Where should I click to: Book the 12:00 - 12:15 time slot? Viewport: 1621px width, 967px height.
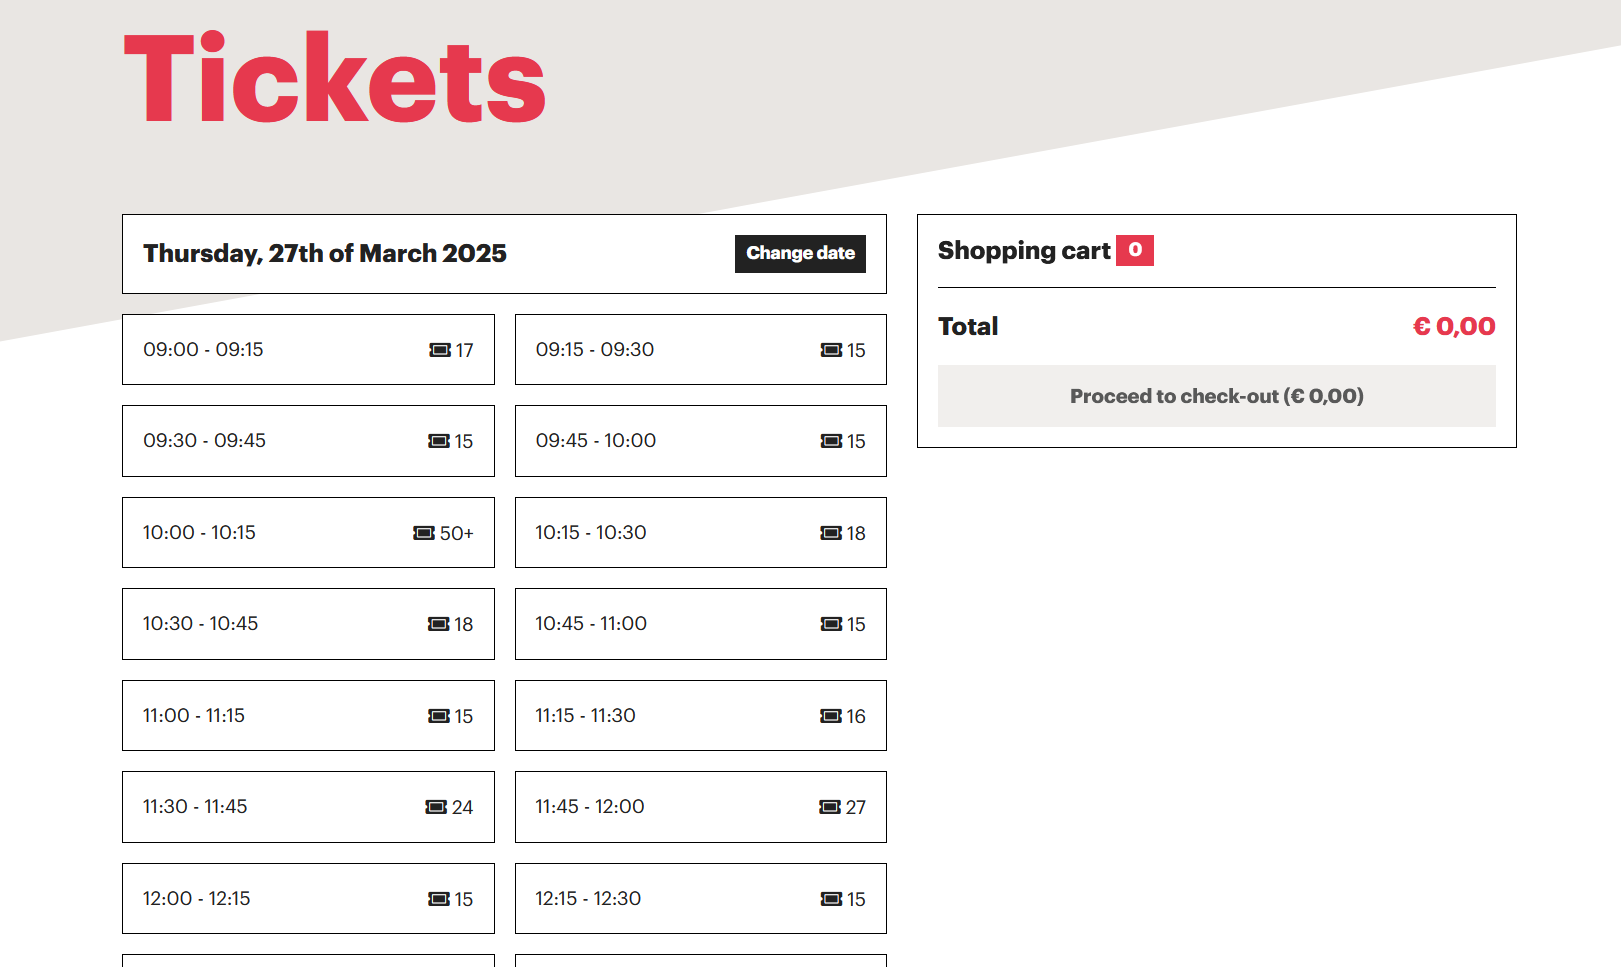pos(308,899)
